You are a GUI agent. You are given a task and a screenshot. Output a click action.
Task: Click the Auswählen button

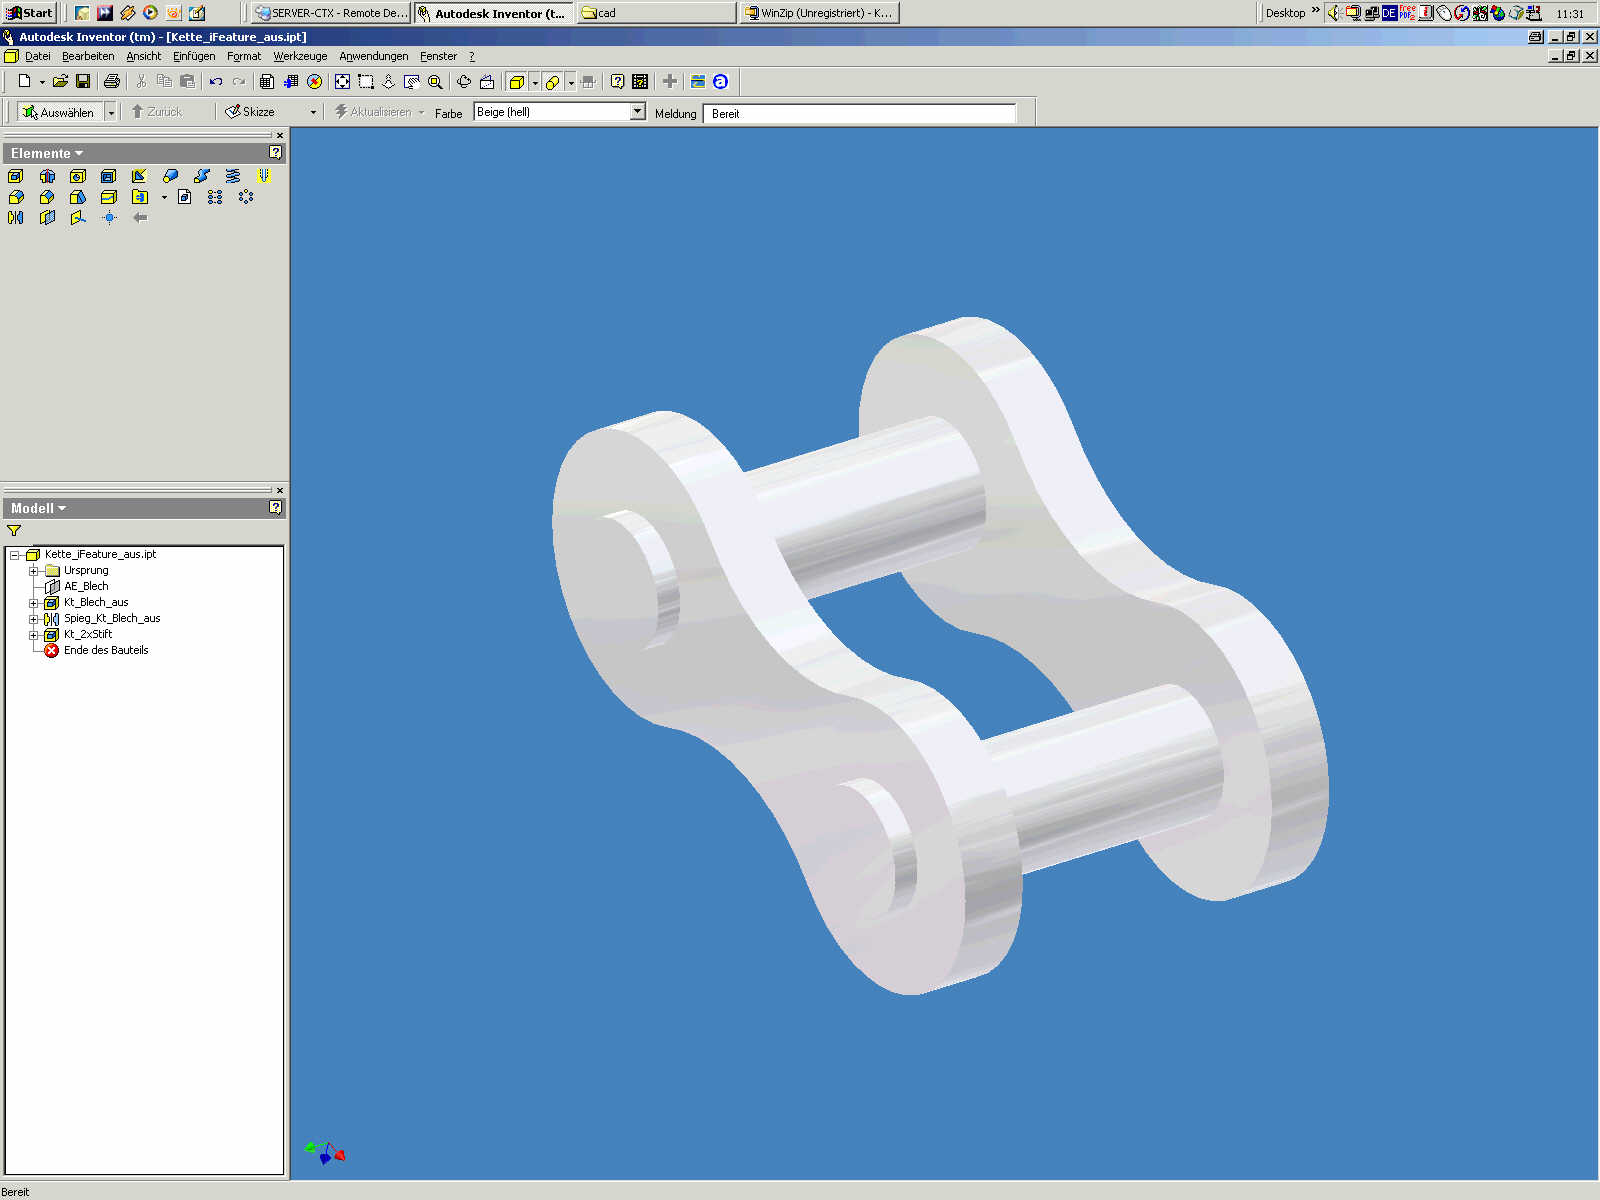pyautogui.click(x=59, y=112)
